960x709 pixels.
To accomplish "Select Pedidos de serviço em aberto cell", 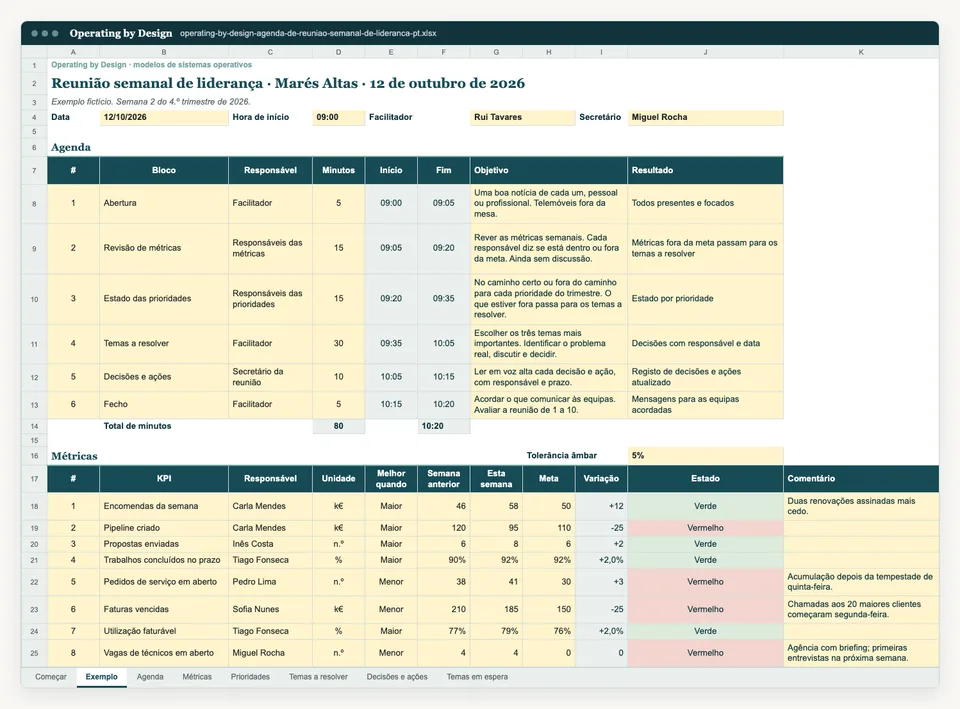I will tap(164, 582).
